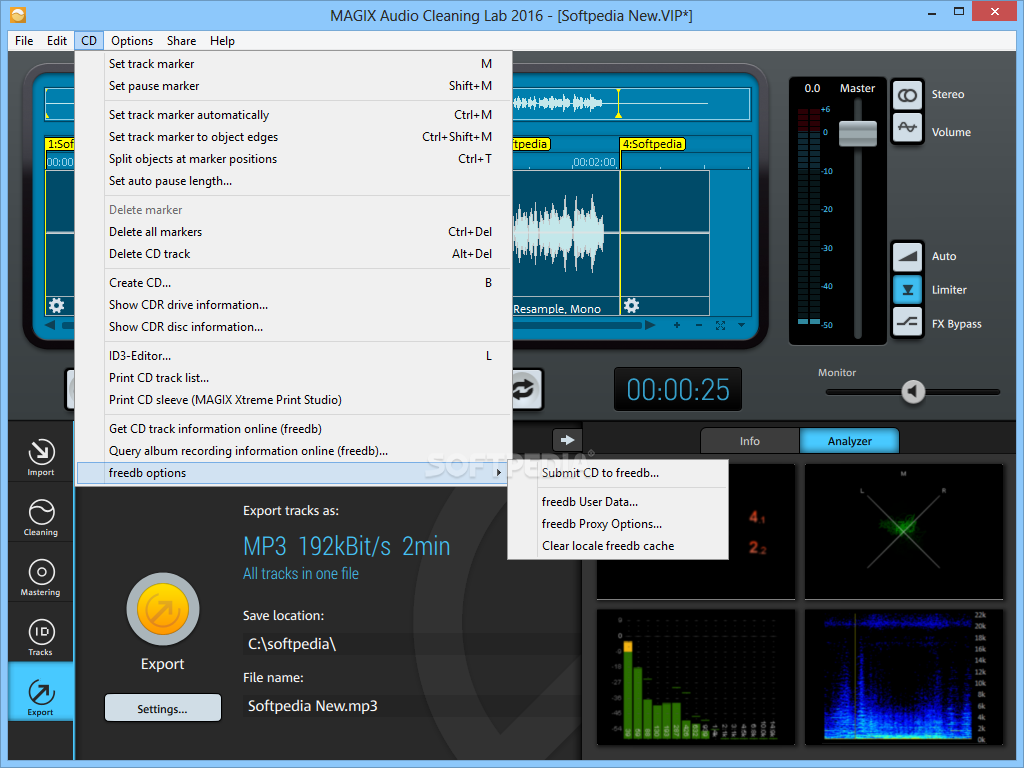Choose Set pause marker

point(292,86)
